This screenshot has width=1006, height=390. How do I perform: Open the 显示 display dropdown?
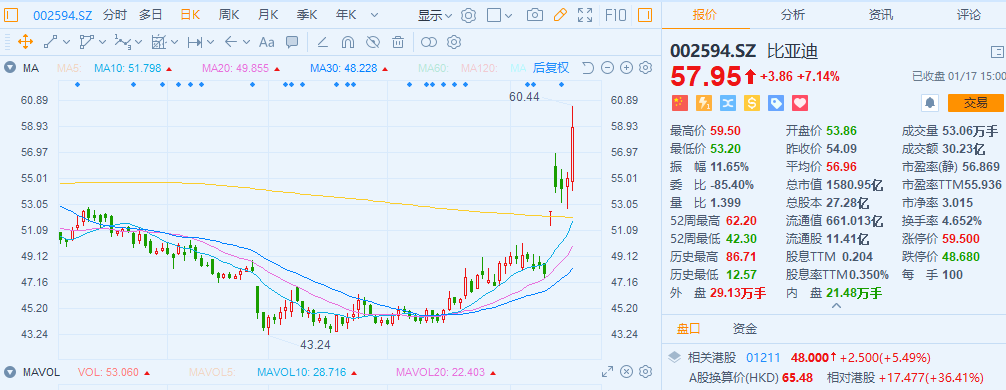[x=435, y=15]
